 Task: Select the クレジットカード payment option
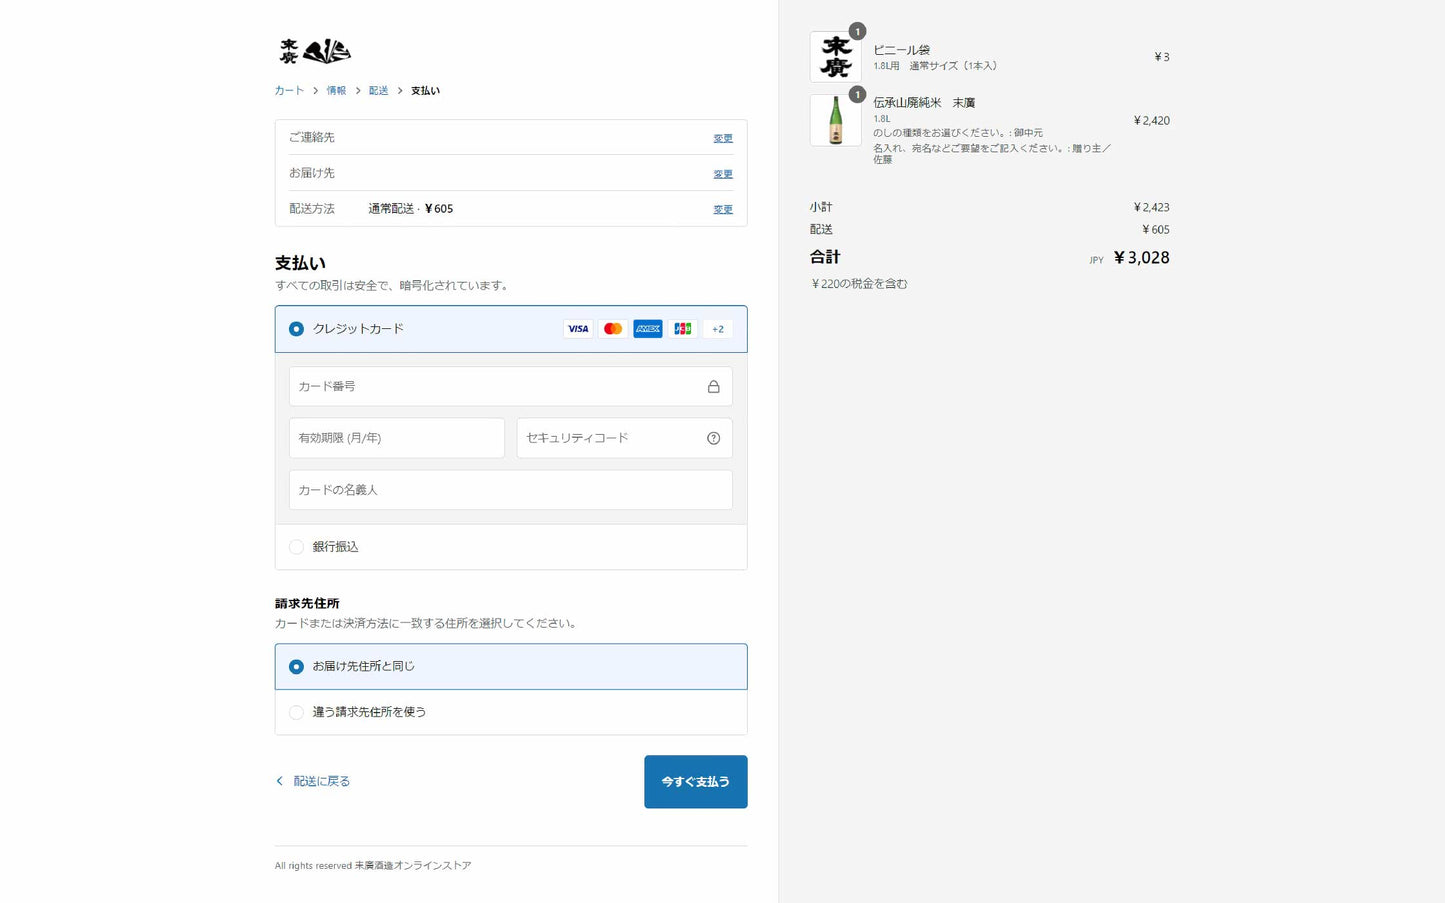(297, 329)
